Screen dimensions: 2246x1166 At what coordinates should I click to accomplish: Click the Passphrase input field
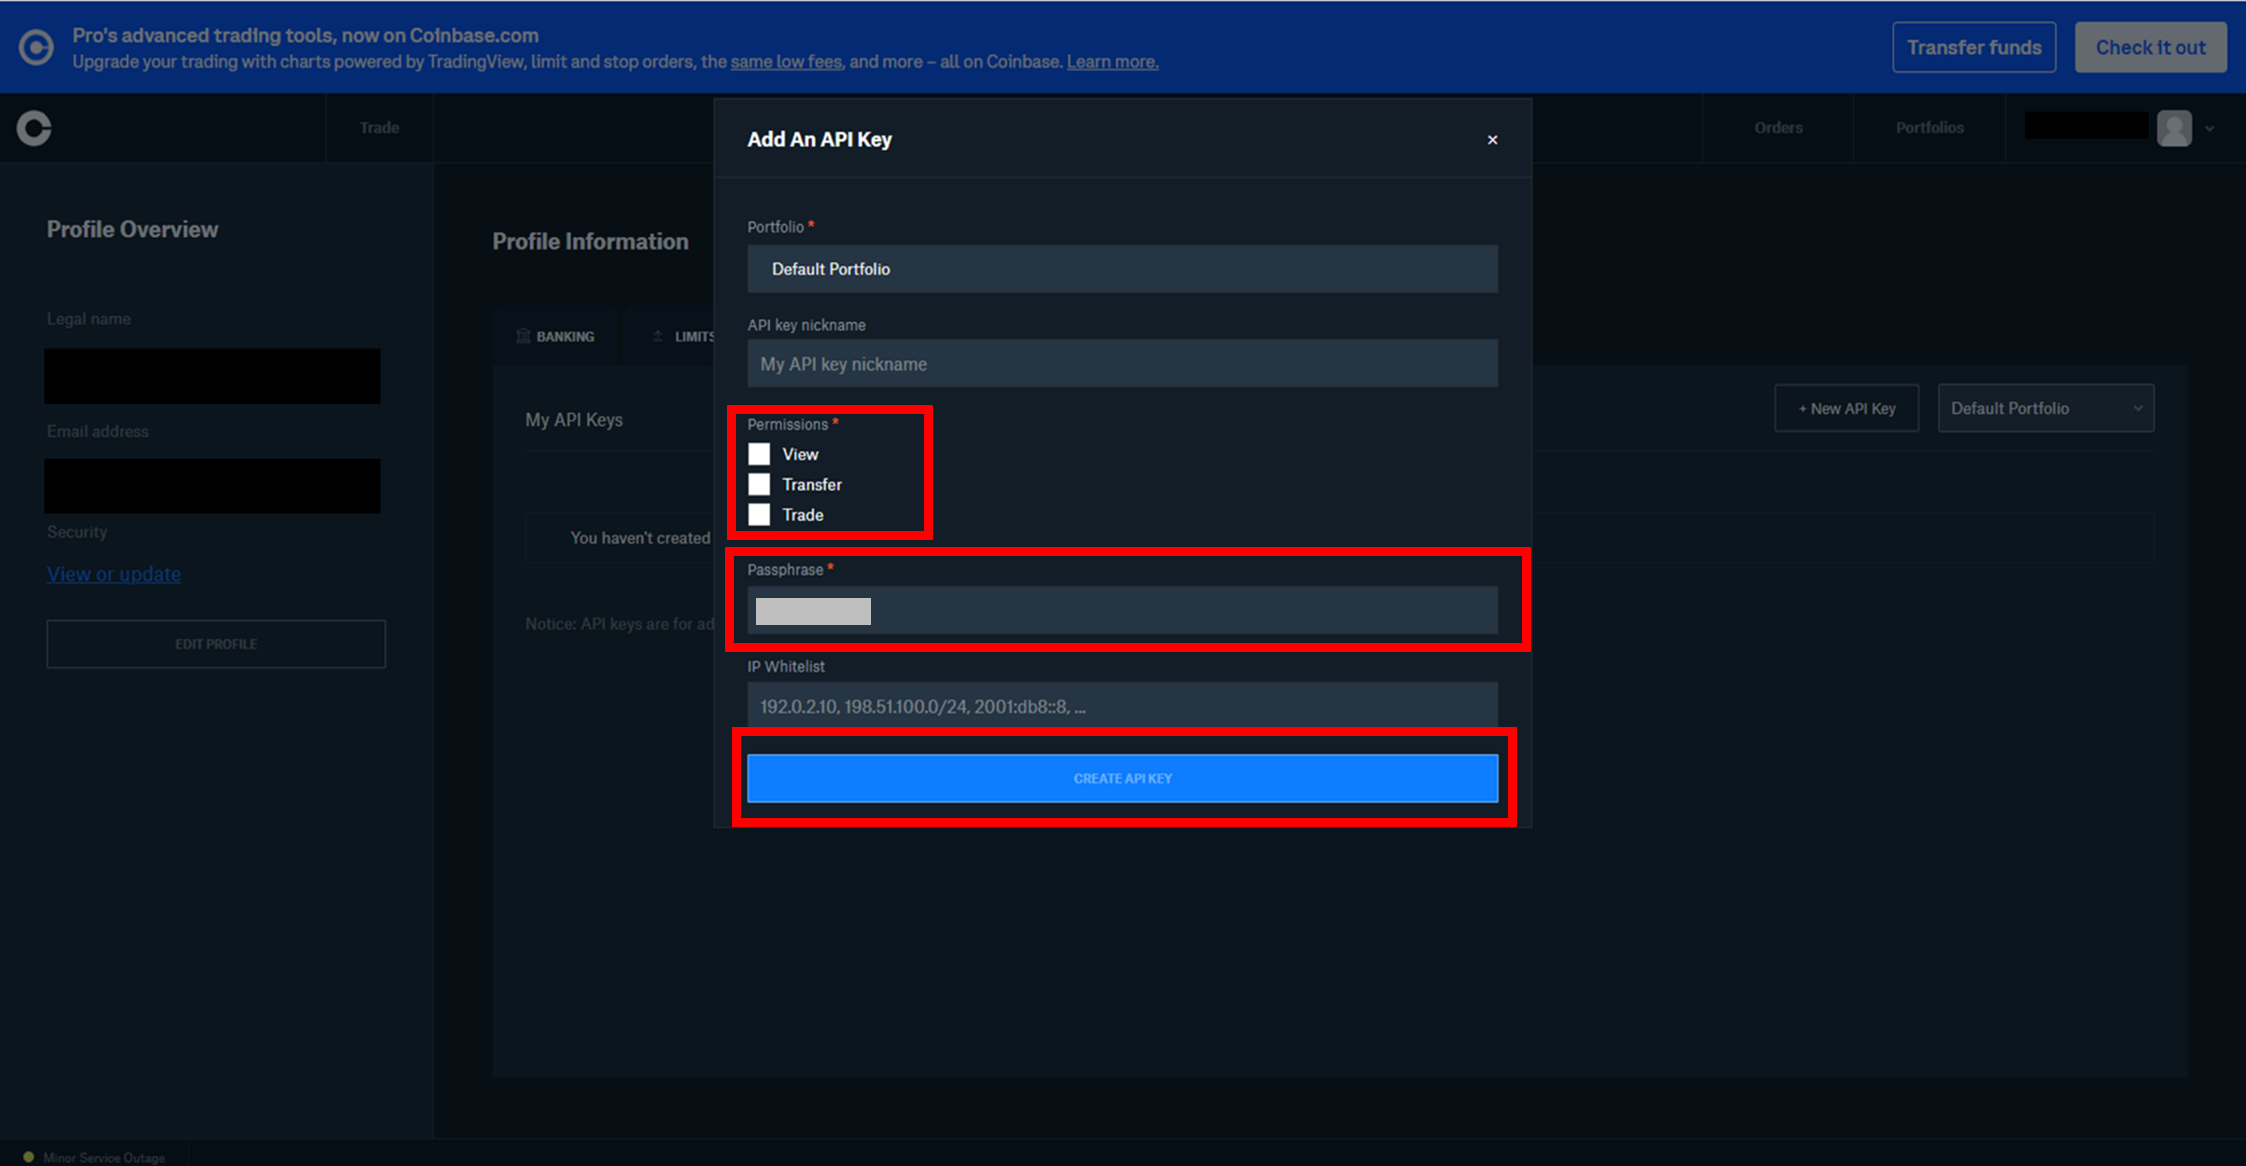[x=1122, y=610]
